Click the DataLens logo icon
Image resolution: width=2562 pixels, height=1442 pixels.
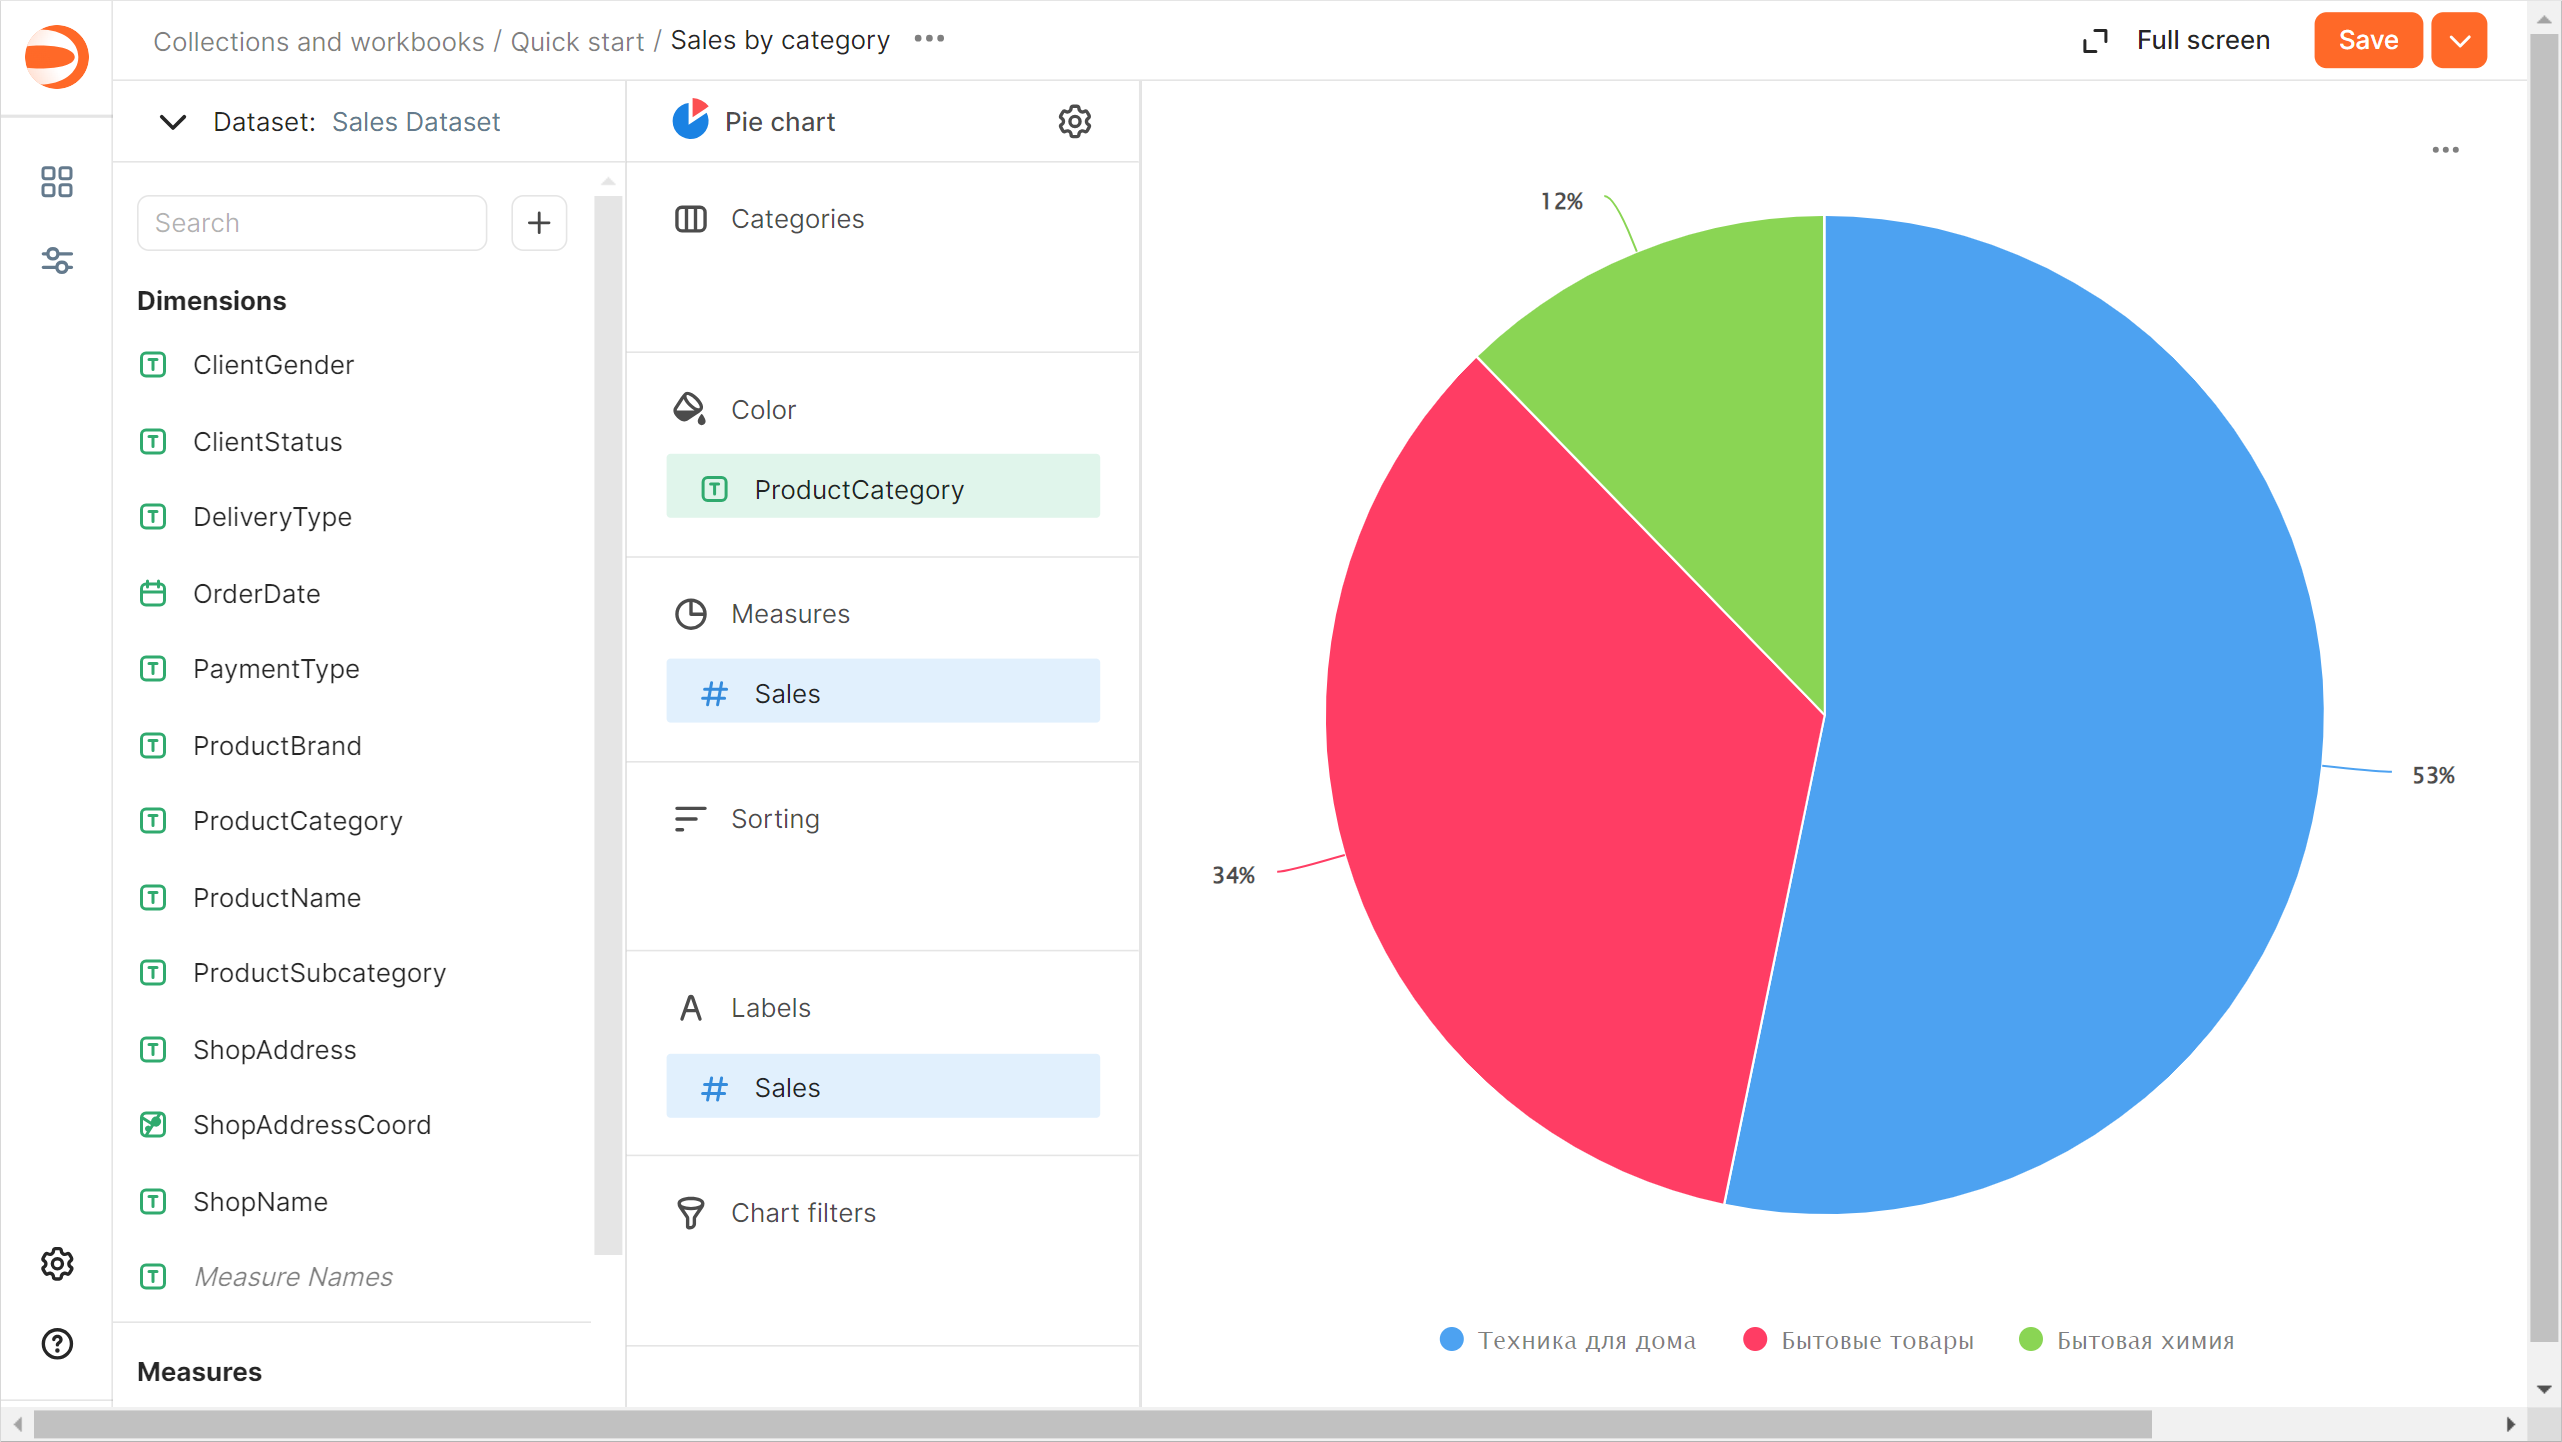coord(57,57)
